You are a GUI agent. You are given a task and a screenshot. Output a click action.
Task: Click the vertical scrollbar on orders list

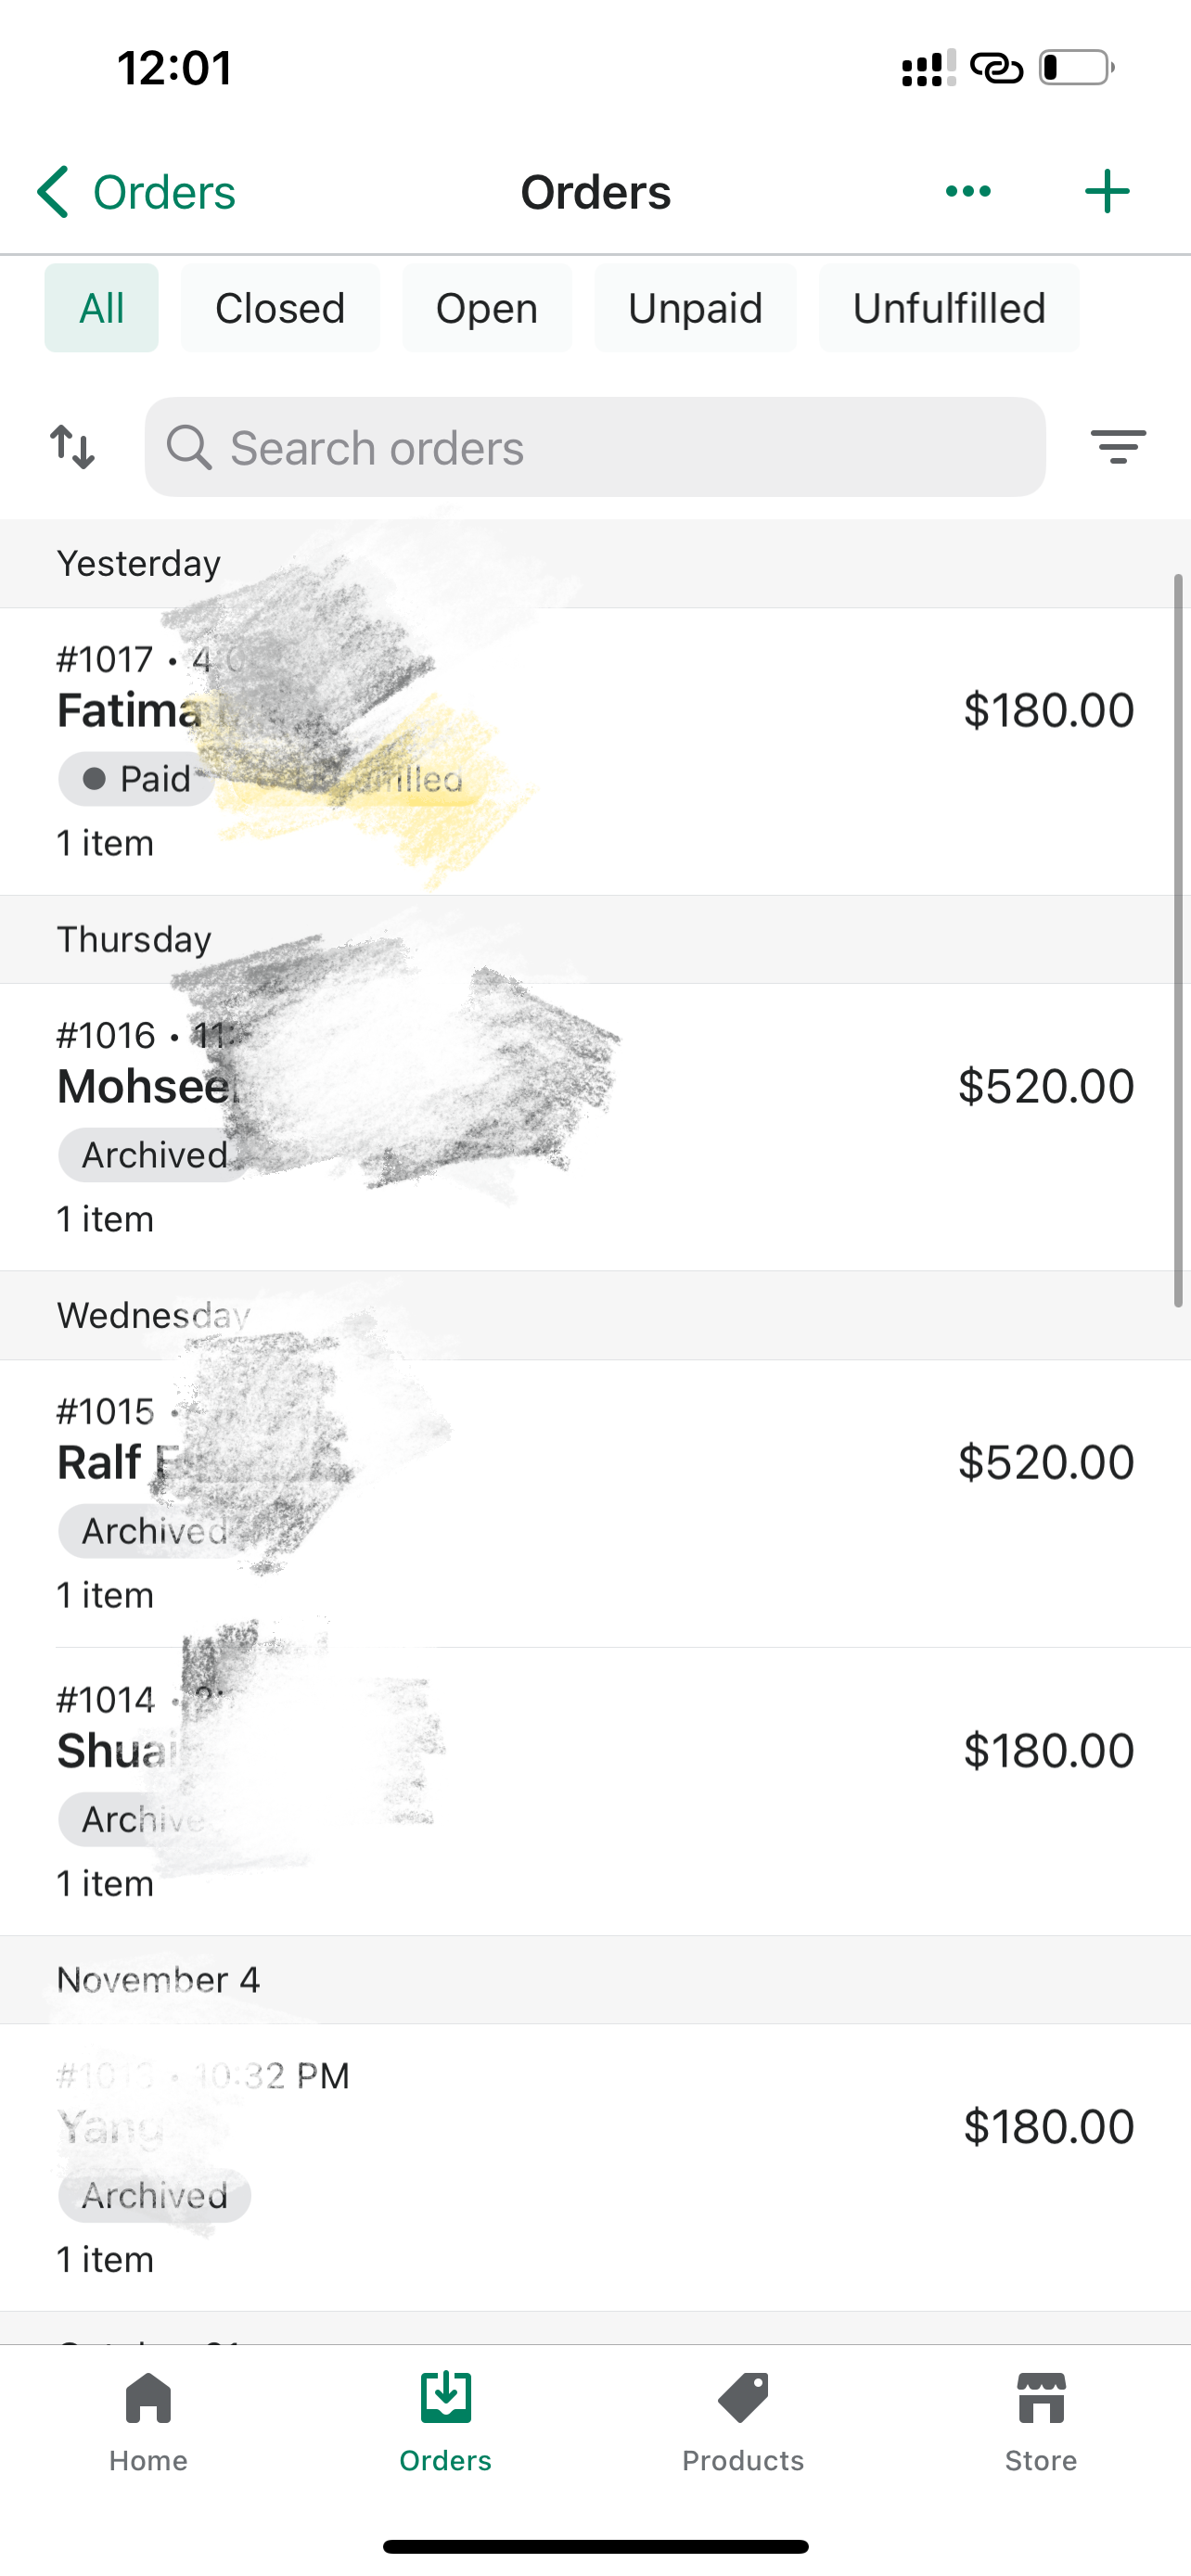(x=1179, y=940)
